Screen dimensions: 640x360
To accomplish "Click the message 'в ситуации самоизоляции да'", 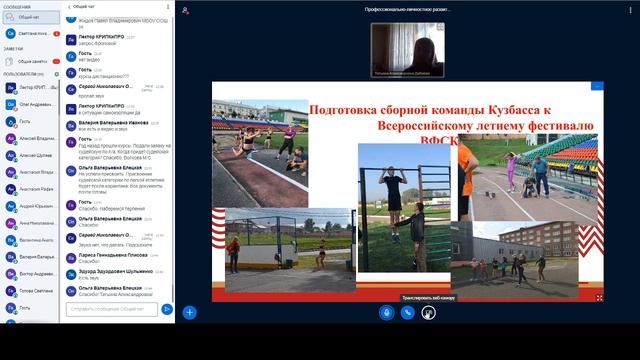I will pos(109,113).
